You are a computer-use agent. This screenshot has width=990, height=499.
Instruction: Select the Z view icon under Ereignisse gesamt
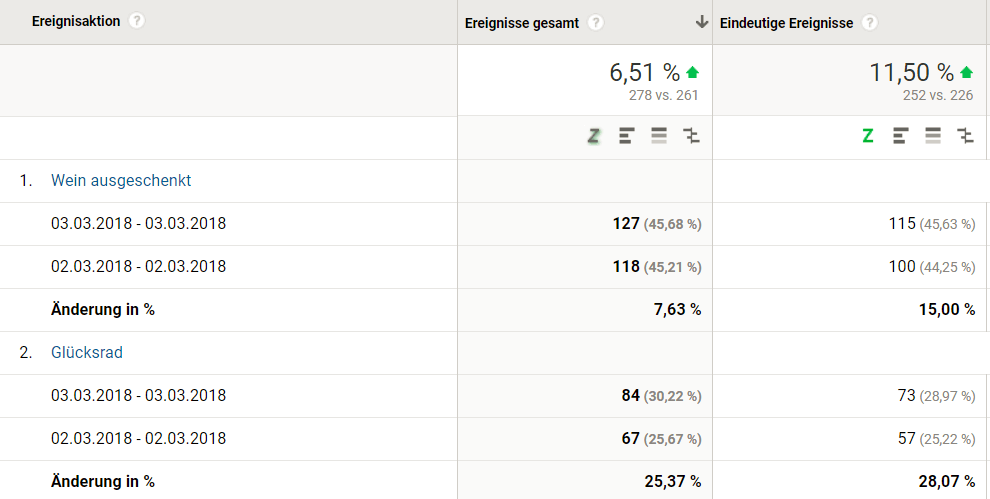click(x=594, y=136)
